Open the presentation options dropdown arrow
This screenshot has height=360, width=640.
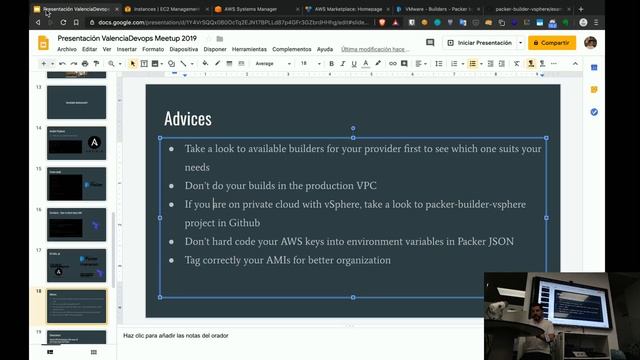click(x=520, y=42)
